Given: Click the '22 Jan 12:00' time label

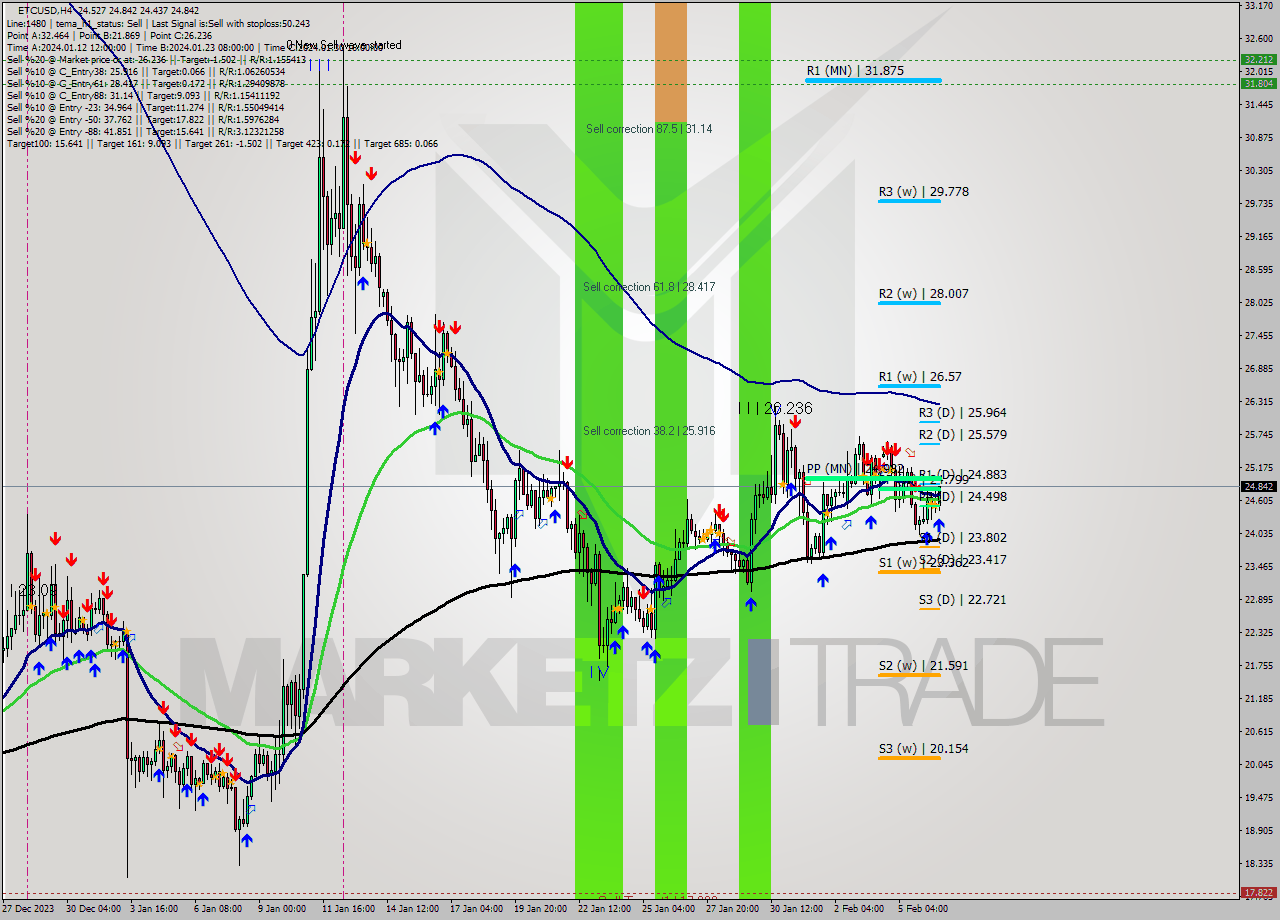Looking at the screenshot, I should pos(603,909).
